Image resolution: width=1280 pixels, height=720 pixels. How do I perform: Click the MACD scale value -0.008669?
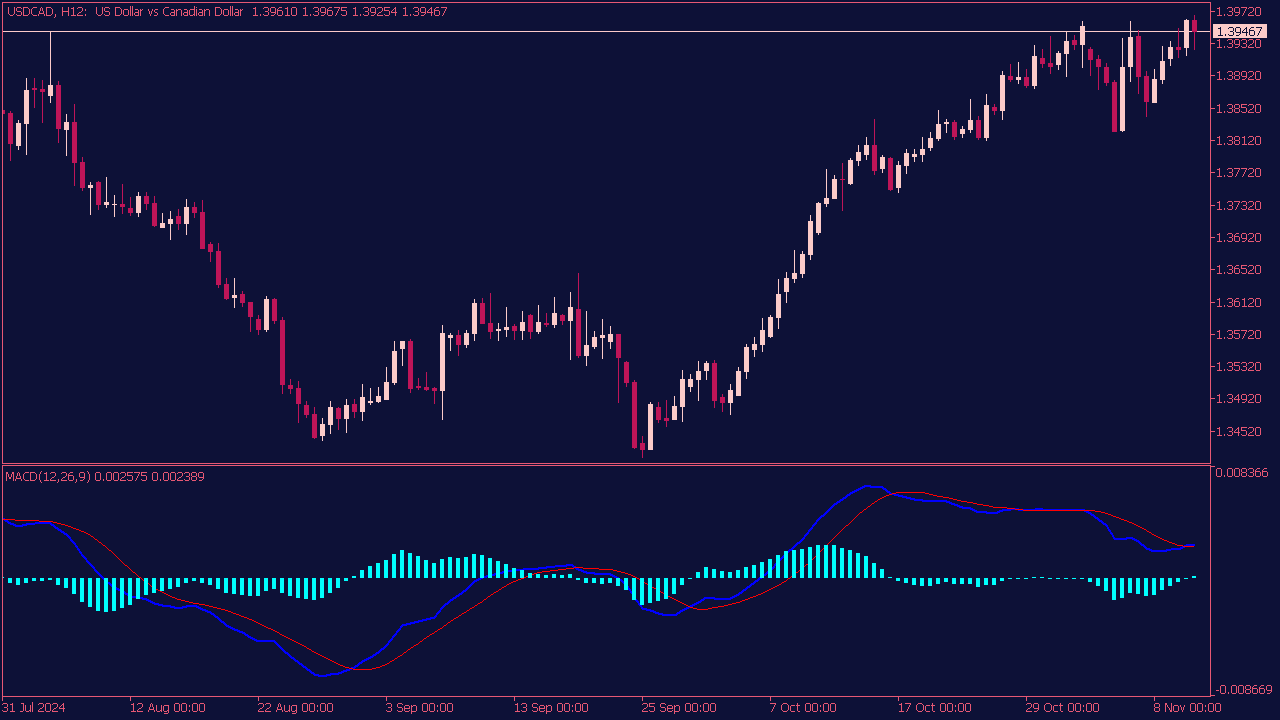click(1245, 690)
